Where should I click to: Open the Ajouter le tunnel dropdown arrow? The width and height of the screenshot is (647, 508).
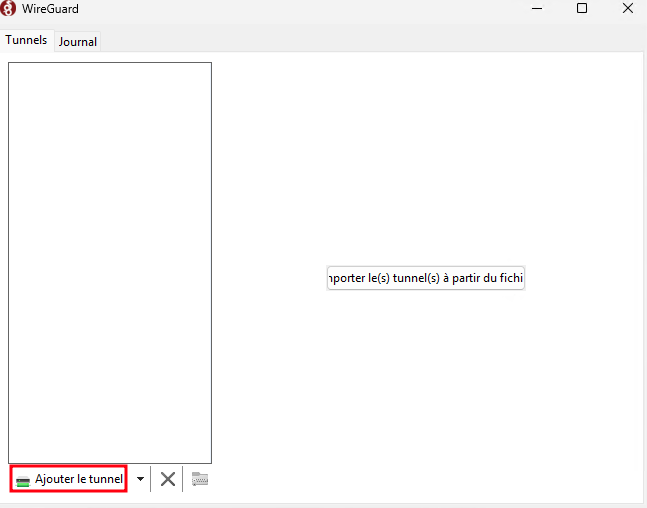tap(140, 479)
